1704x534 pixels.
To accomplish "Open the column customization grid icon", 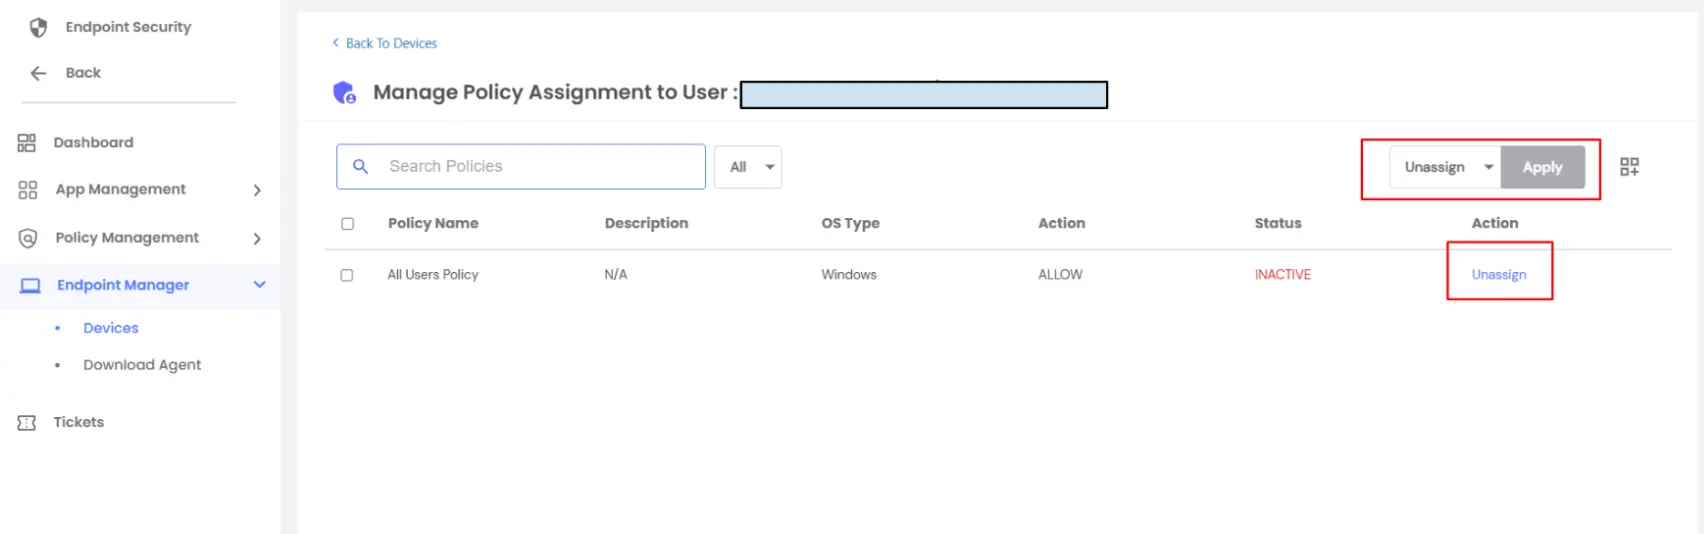I will point(1629,166).
